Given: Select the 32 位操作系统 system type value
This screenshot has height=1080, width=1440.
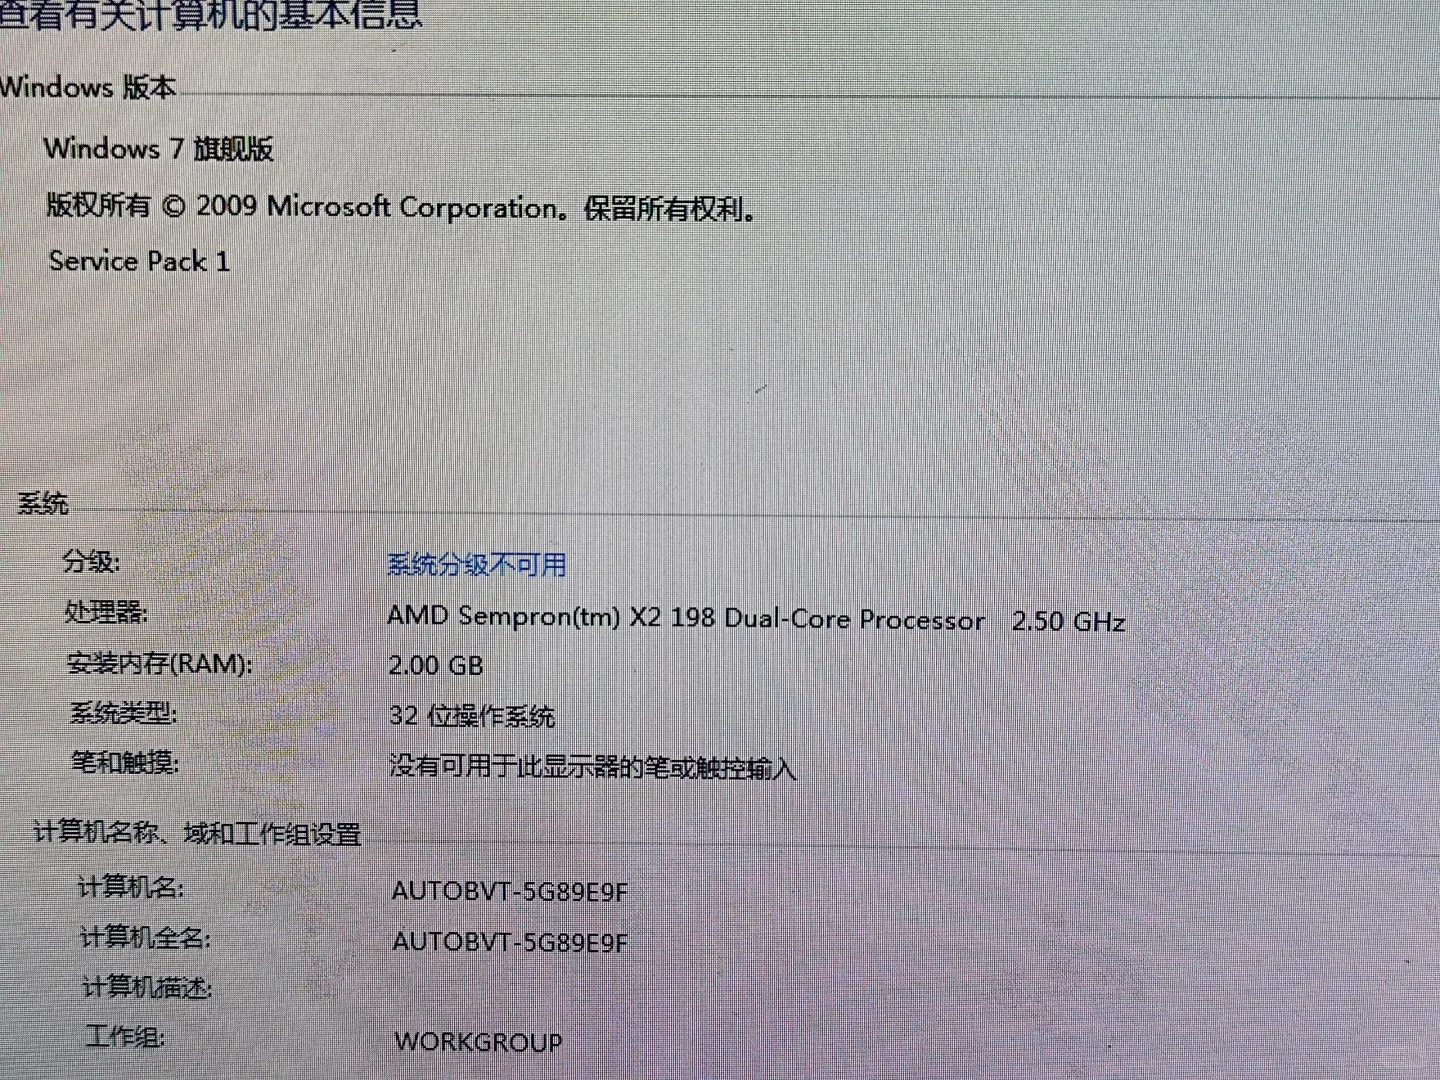Looking at the screenshot, I should [475, 716].
